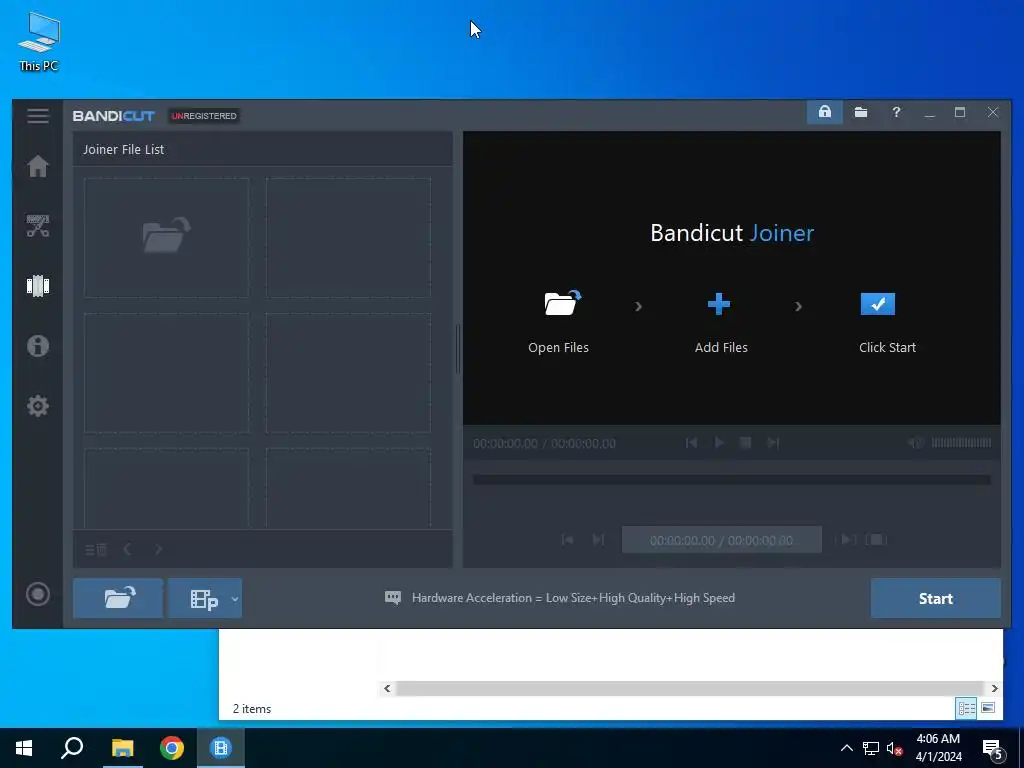1024x768 pixels.
Task: Open the notification center
Action: (x=993, y=749)
